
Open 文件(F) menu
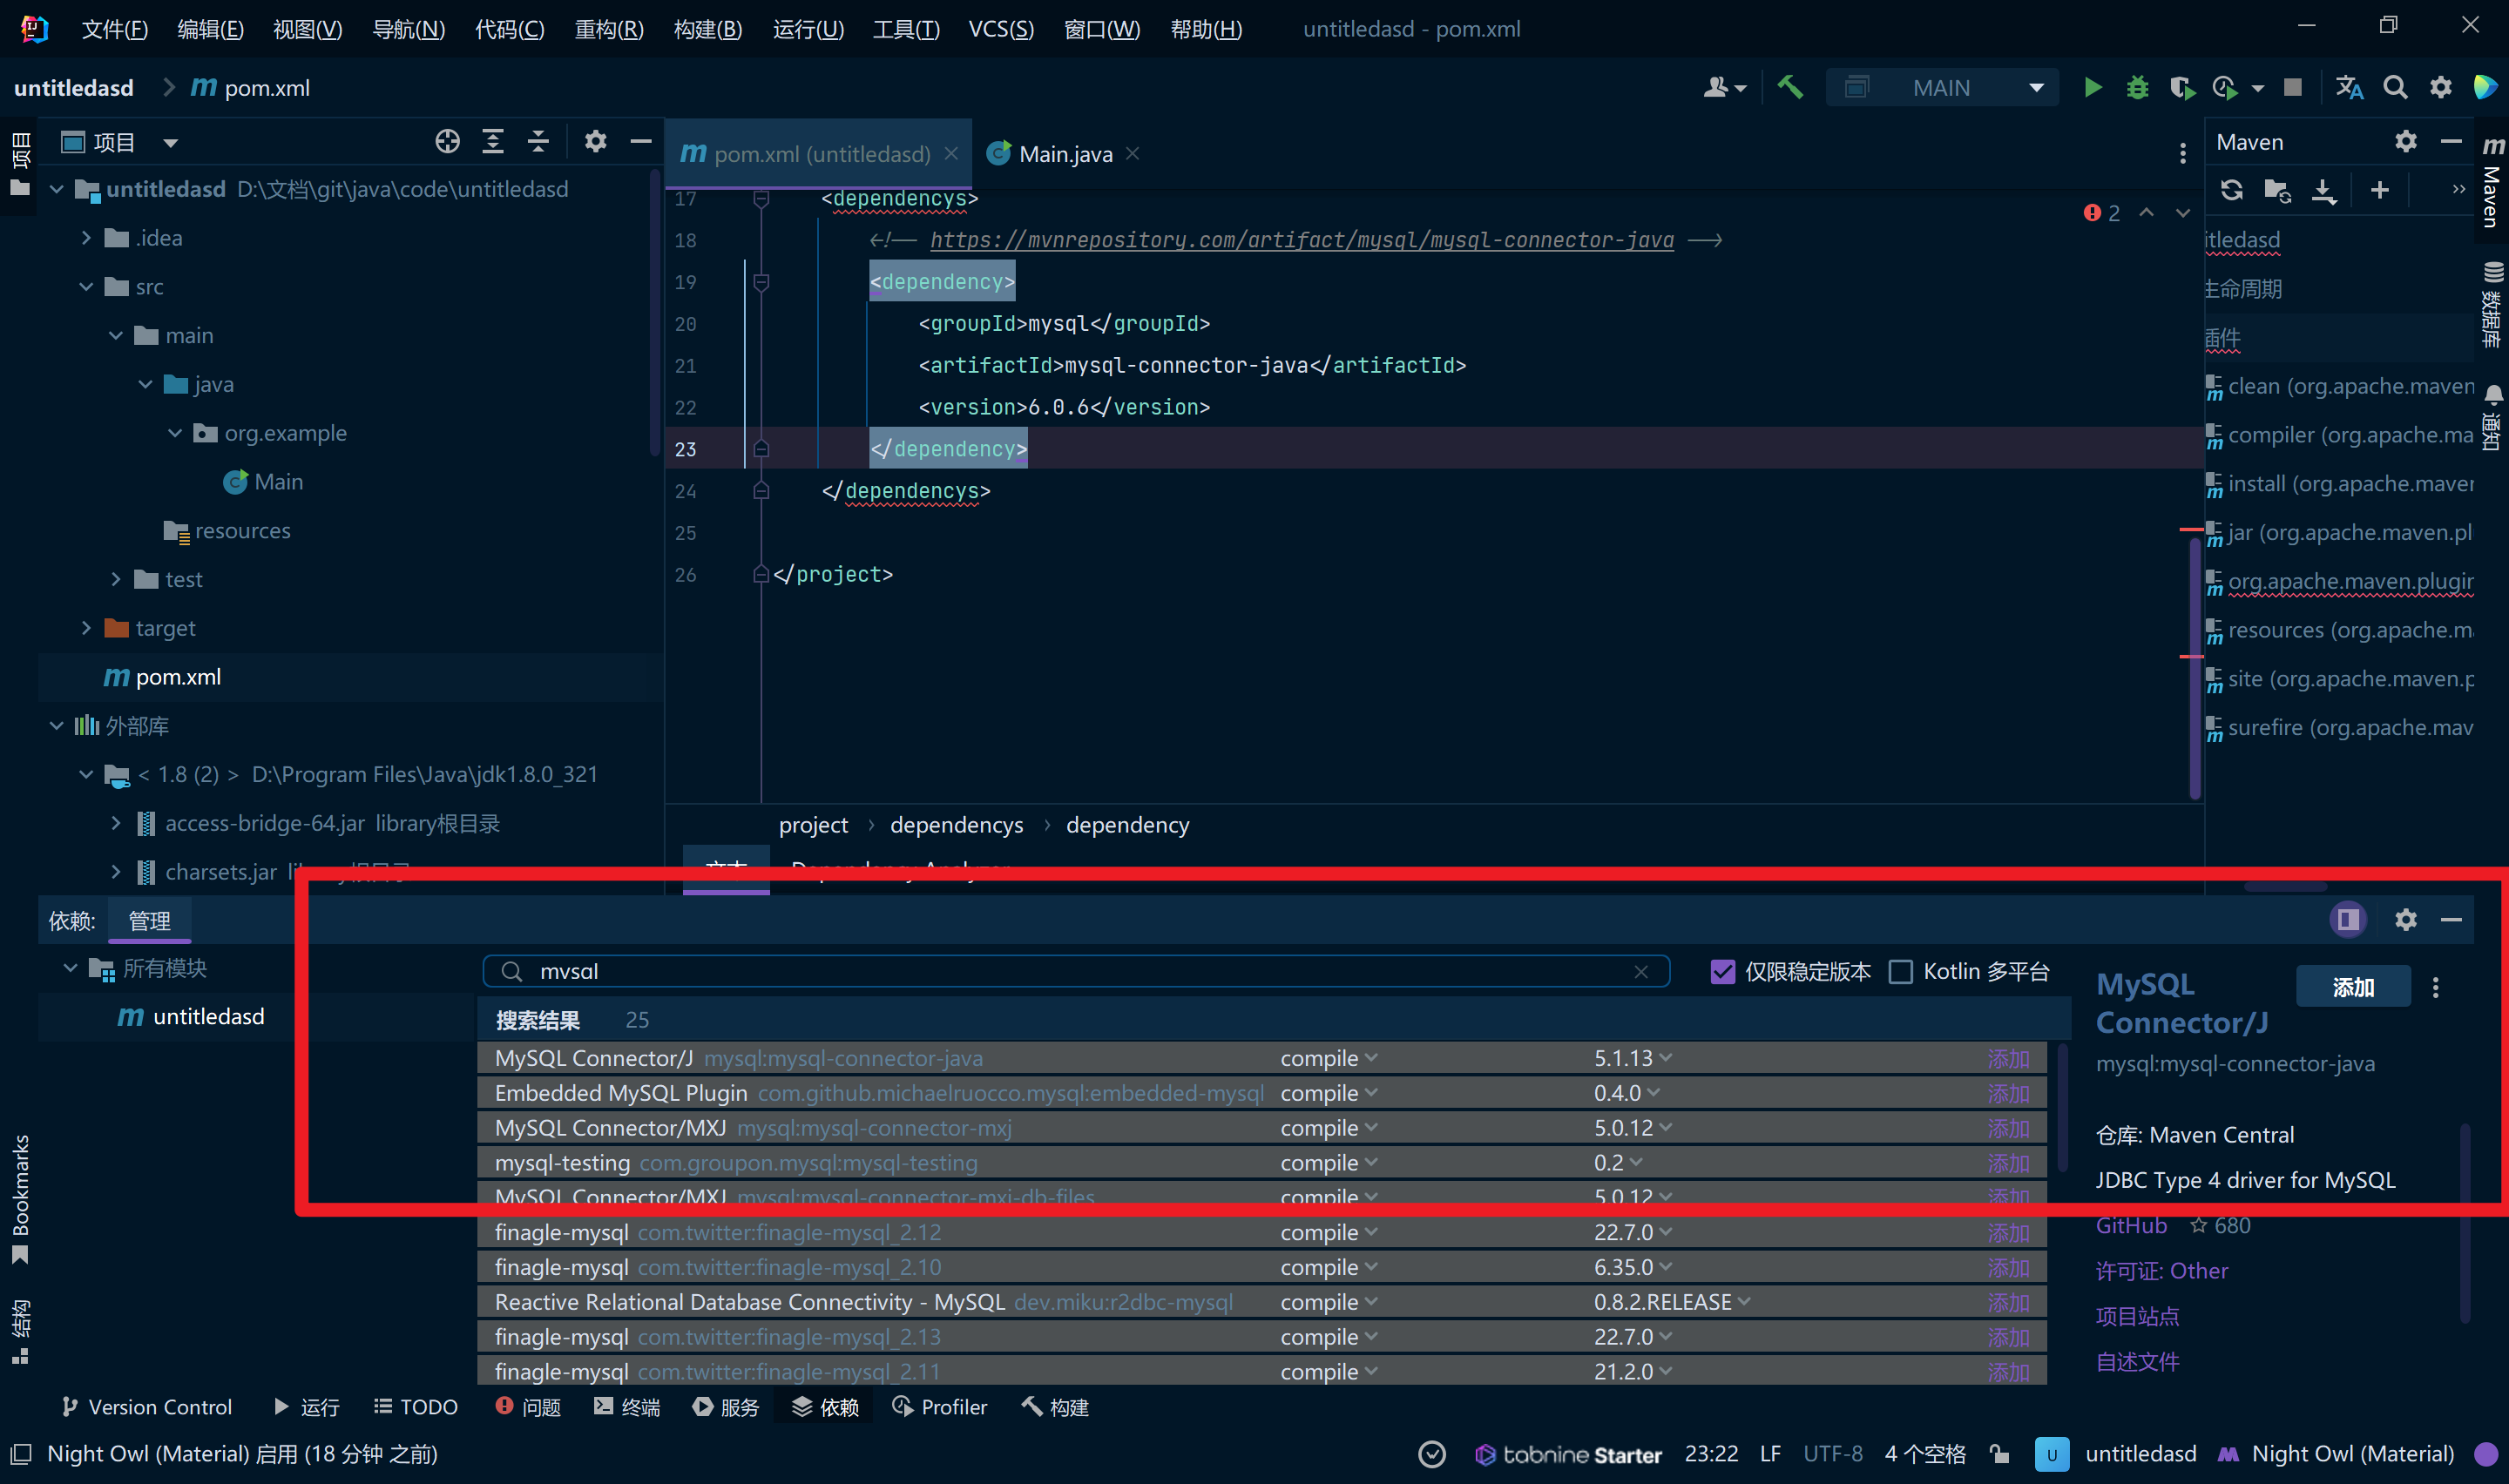pos(114,29)
